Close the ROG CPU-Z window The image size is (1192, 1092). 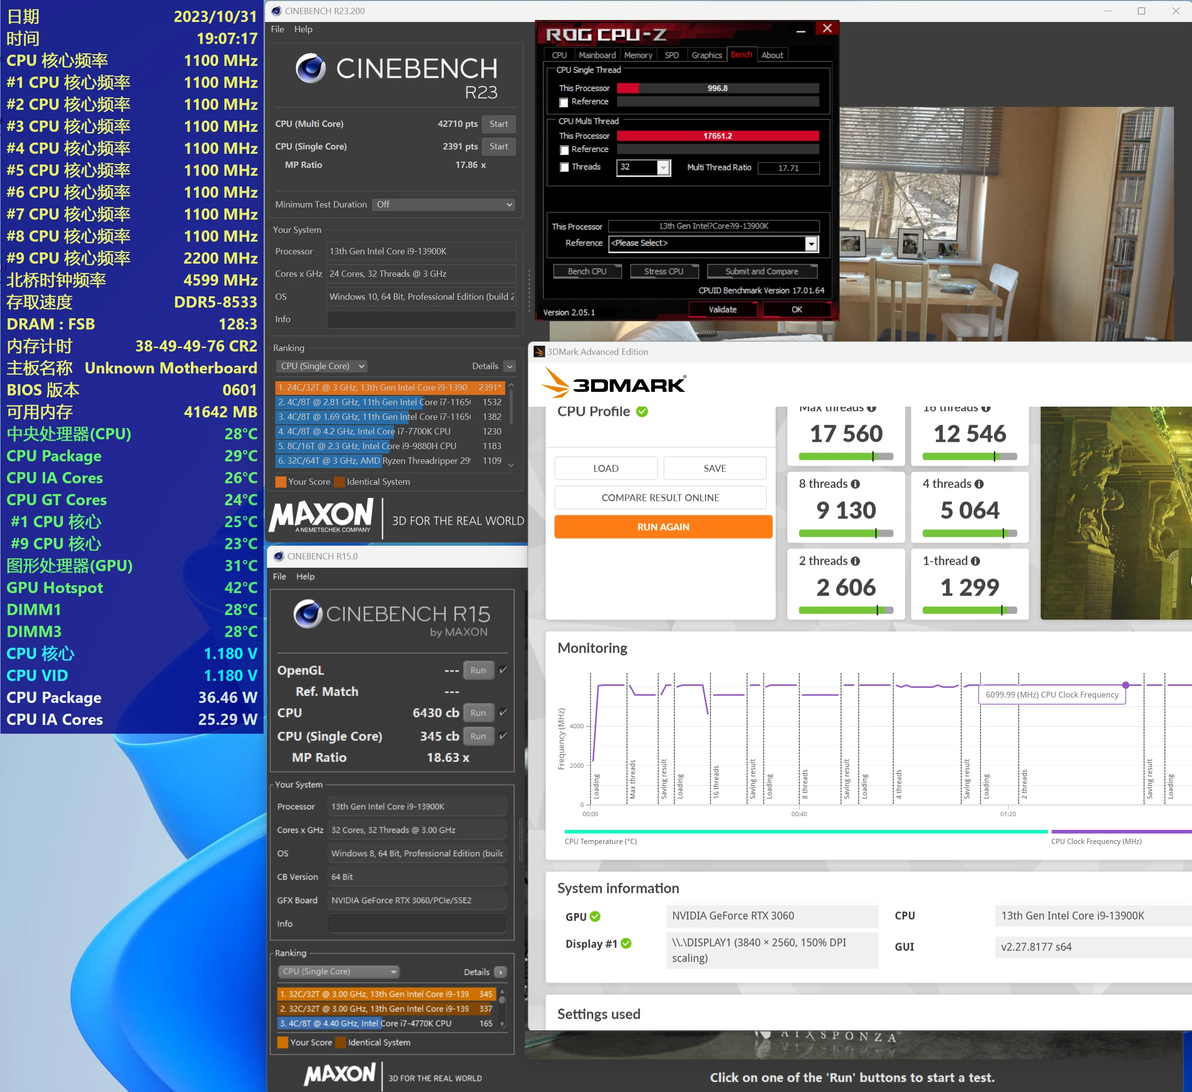[x=827, y=28]
